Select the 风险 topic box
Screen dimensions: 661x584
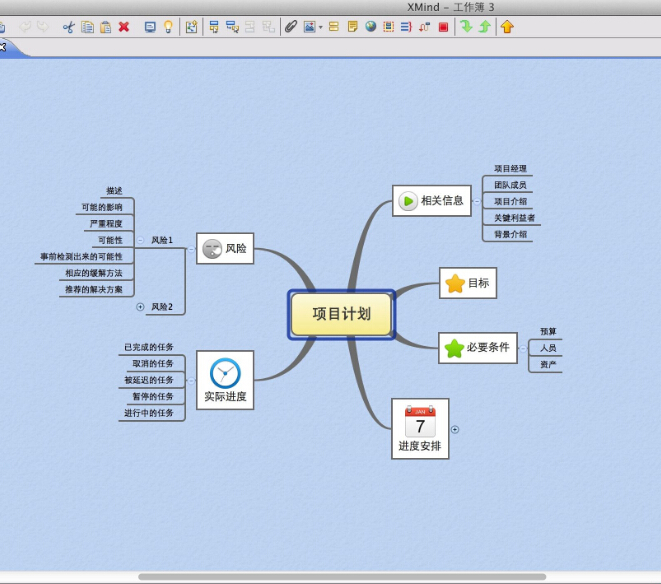coord(225,248)
